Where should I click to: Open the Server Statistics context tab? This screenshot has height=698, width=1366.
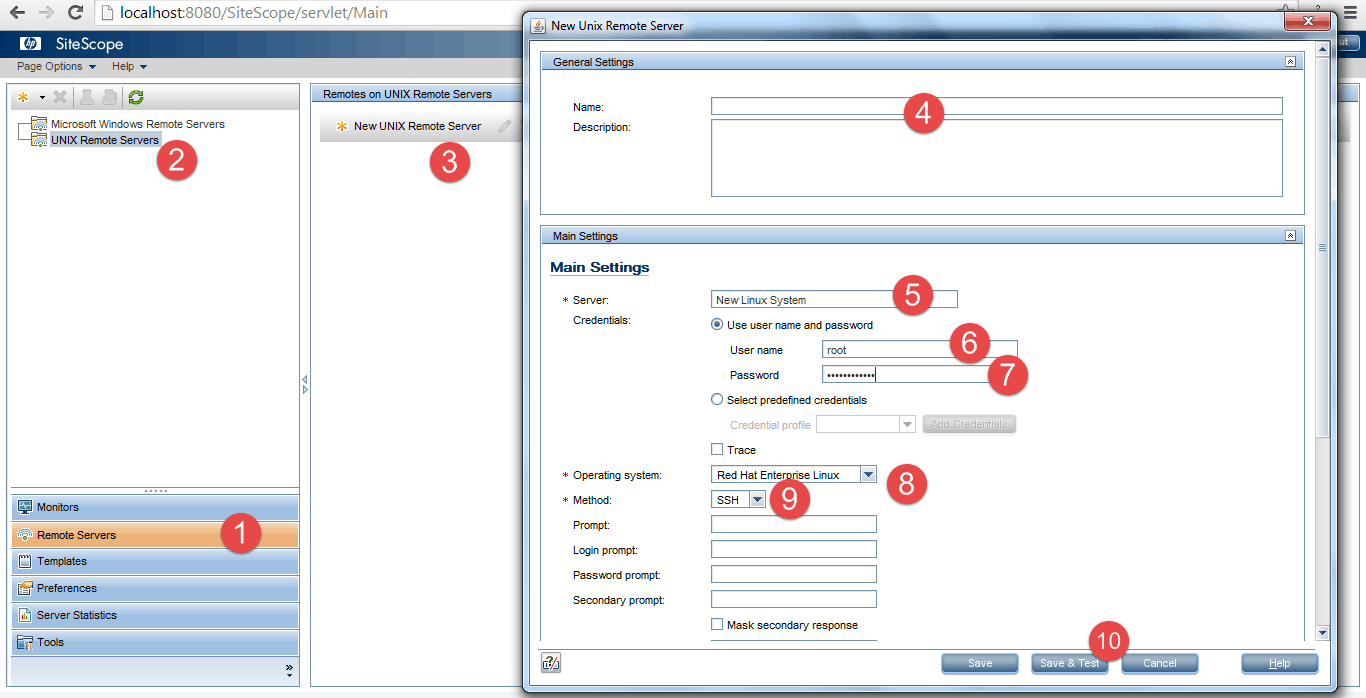pyautogui.click(x=155, y=615)
